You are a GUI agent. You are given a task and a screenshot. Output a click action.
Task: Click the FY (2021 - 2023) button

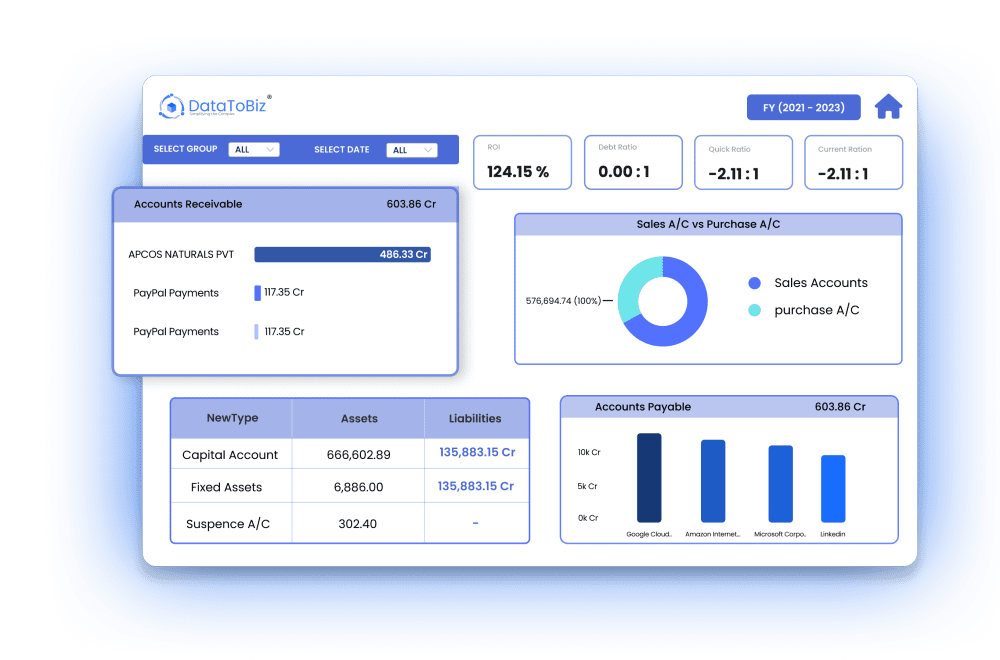point(803,107)
